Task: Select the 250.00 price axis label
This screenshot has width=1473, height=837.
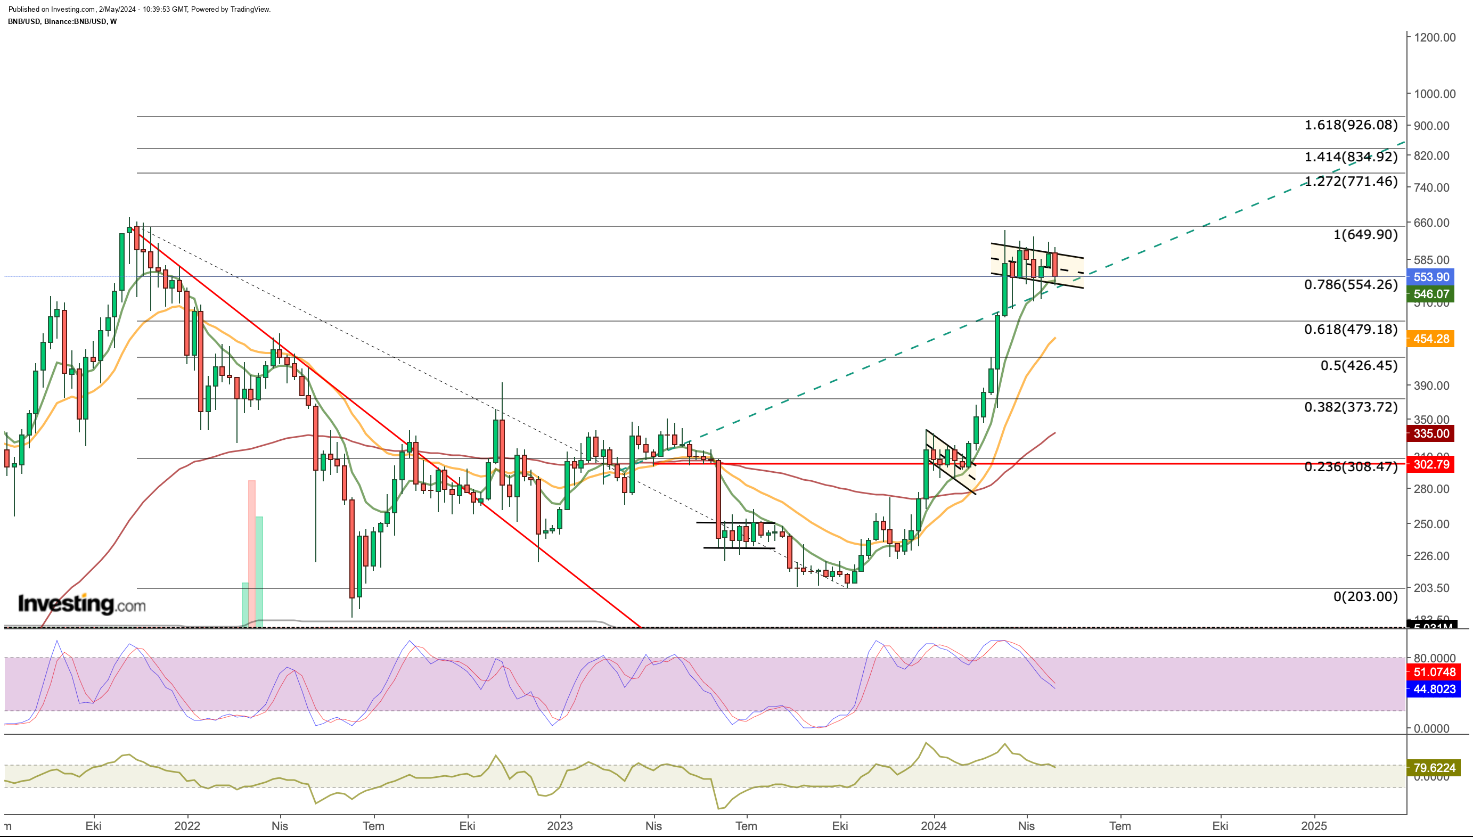Action: [x=1434, y=523]
